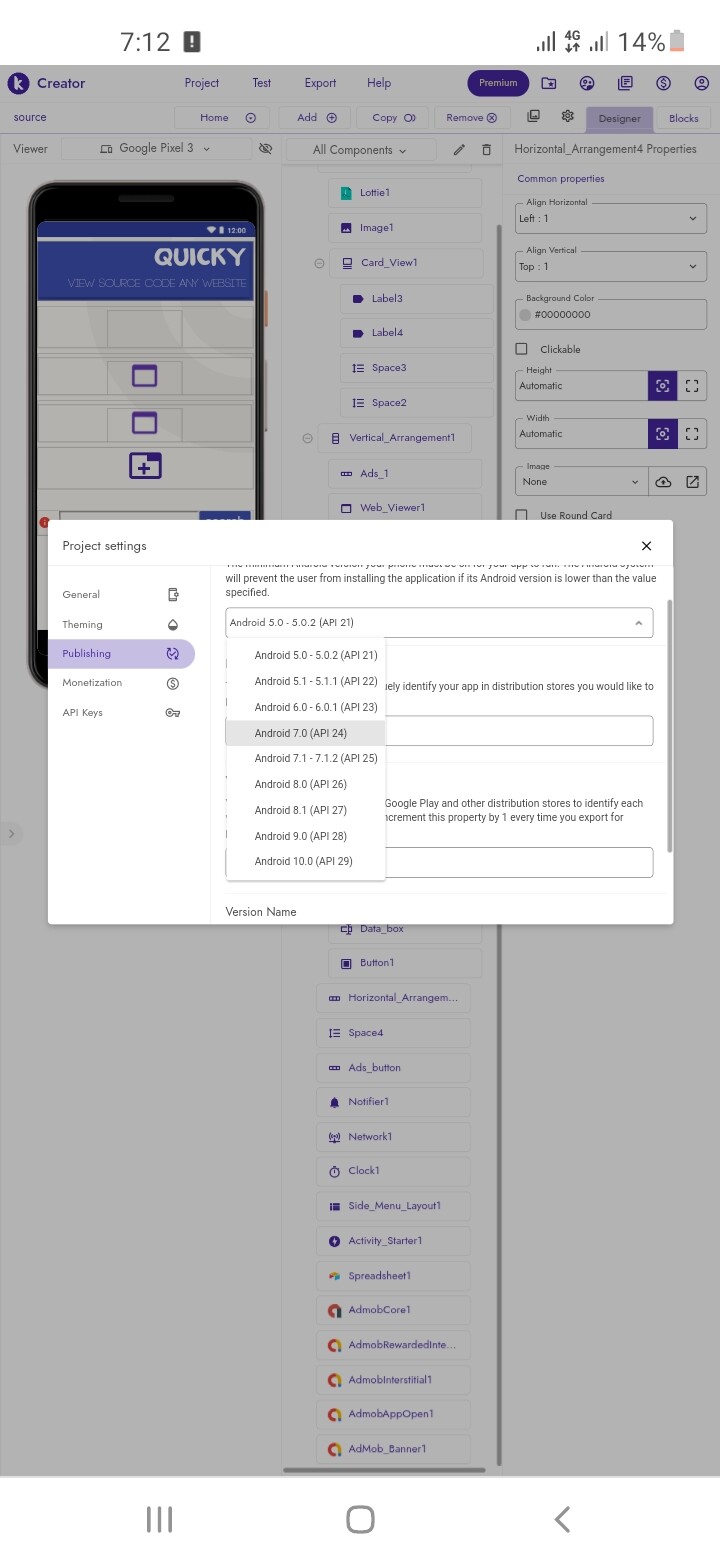Open the account profile icon
The width and height of the screenshot is (720, 1560).
(701, 83)
